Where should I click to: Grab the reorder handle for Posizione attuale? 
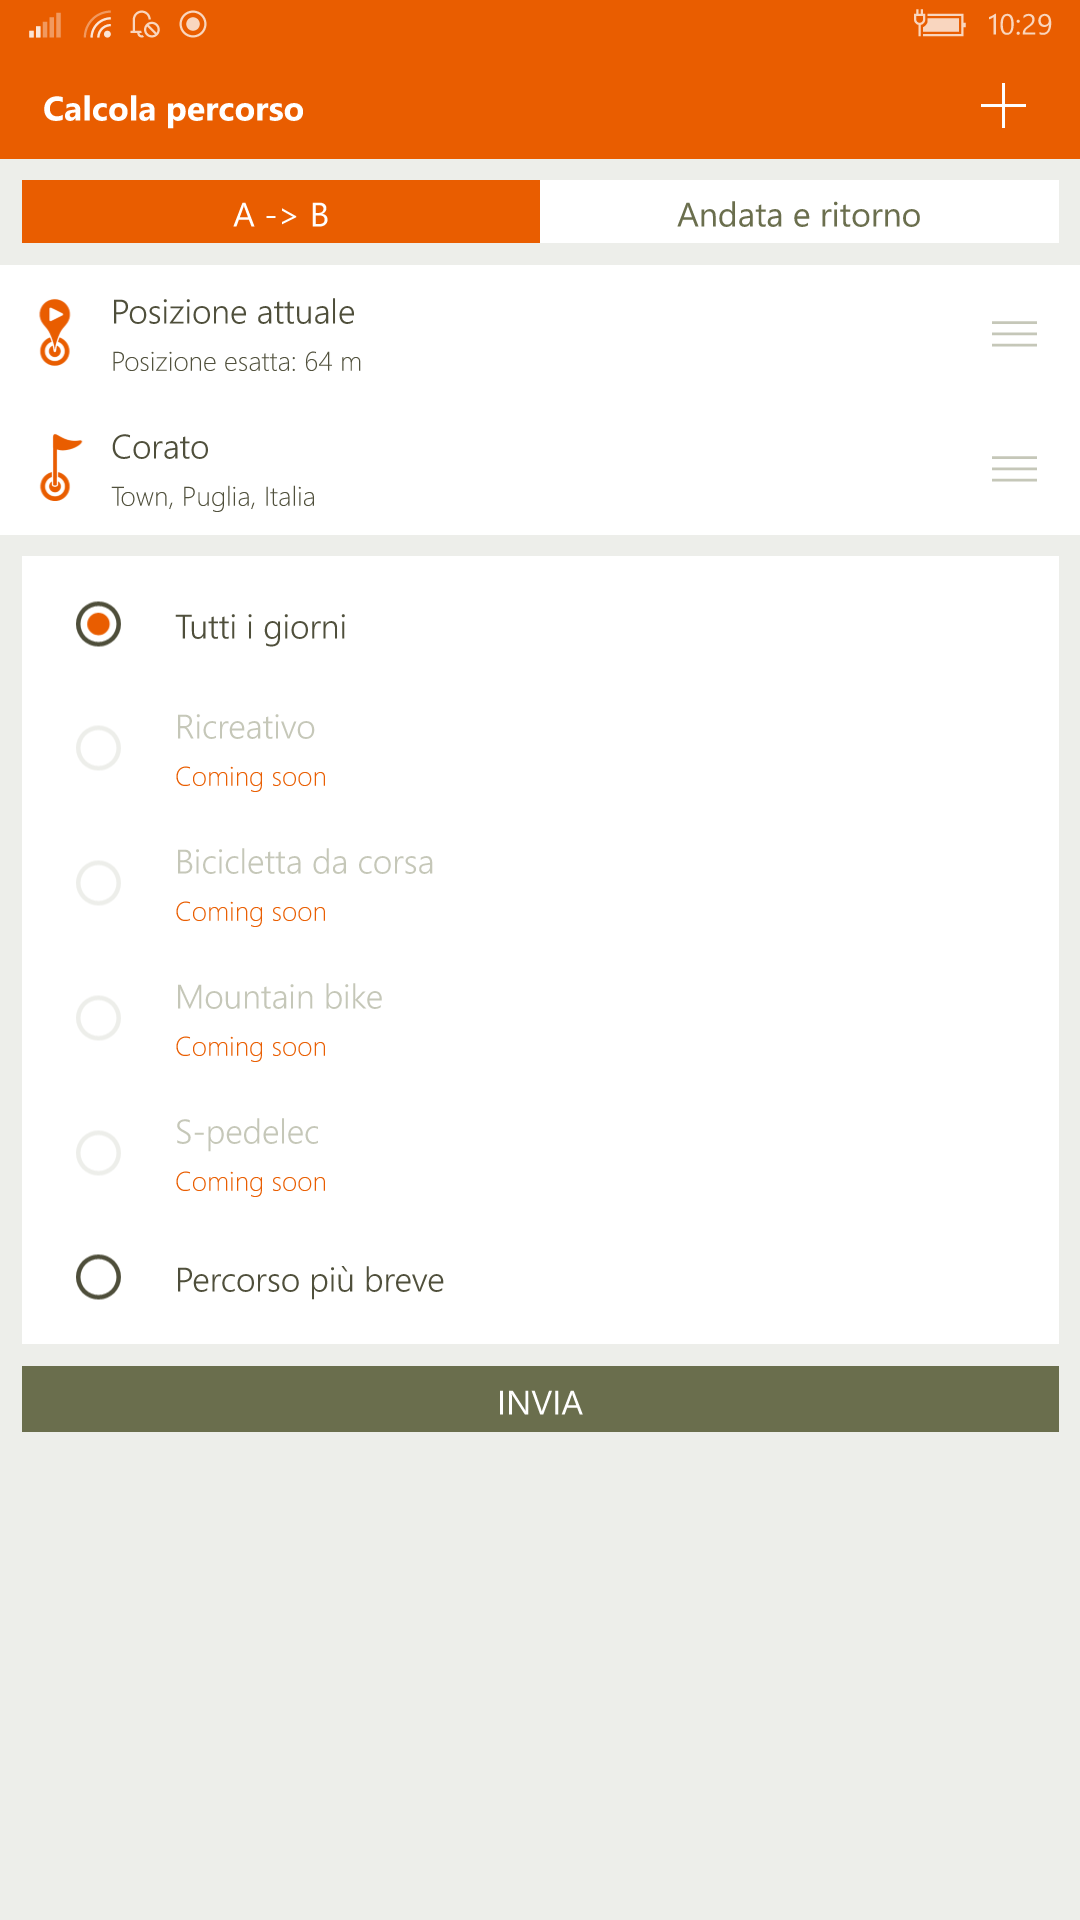point(1014,333)
